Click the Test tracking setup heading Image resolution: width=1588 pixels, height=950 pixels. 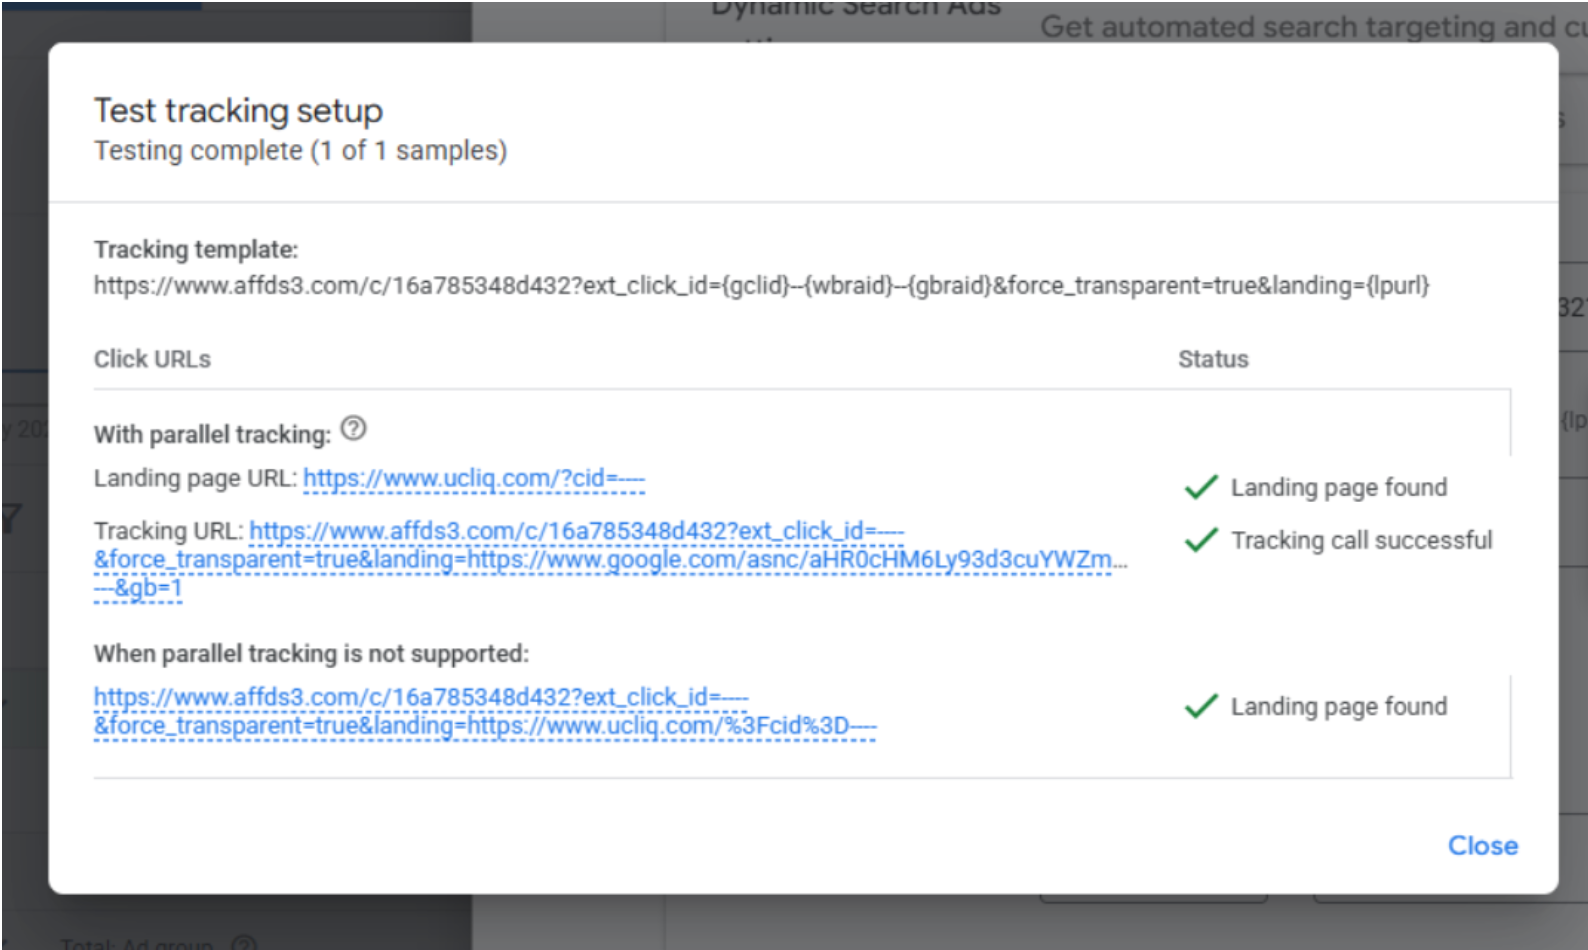238,110
